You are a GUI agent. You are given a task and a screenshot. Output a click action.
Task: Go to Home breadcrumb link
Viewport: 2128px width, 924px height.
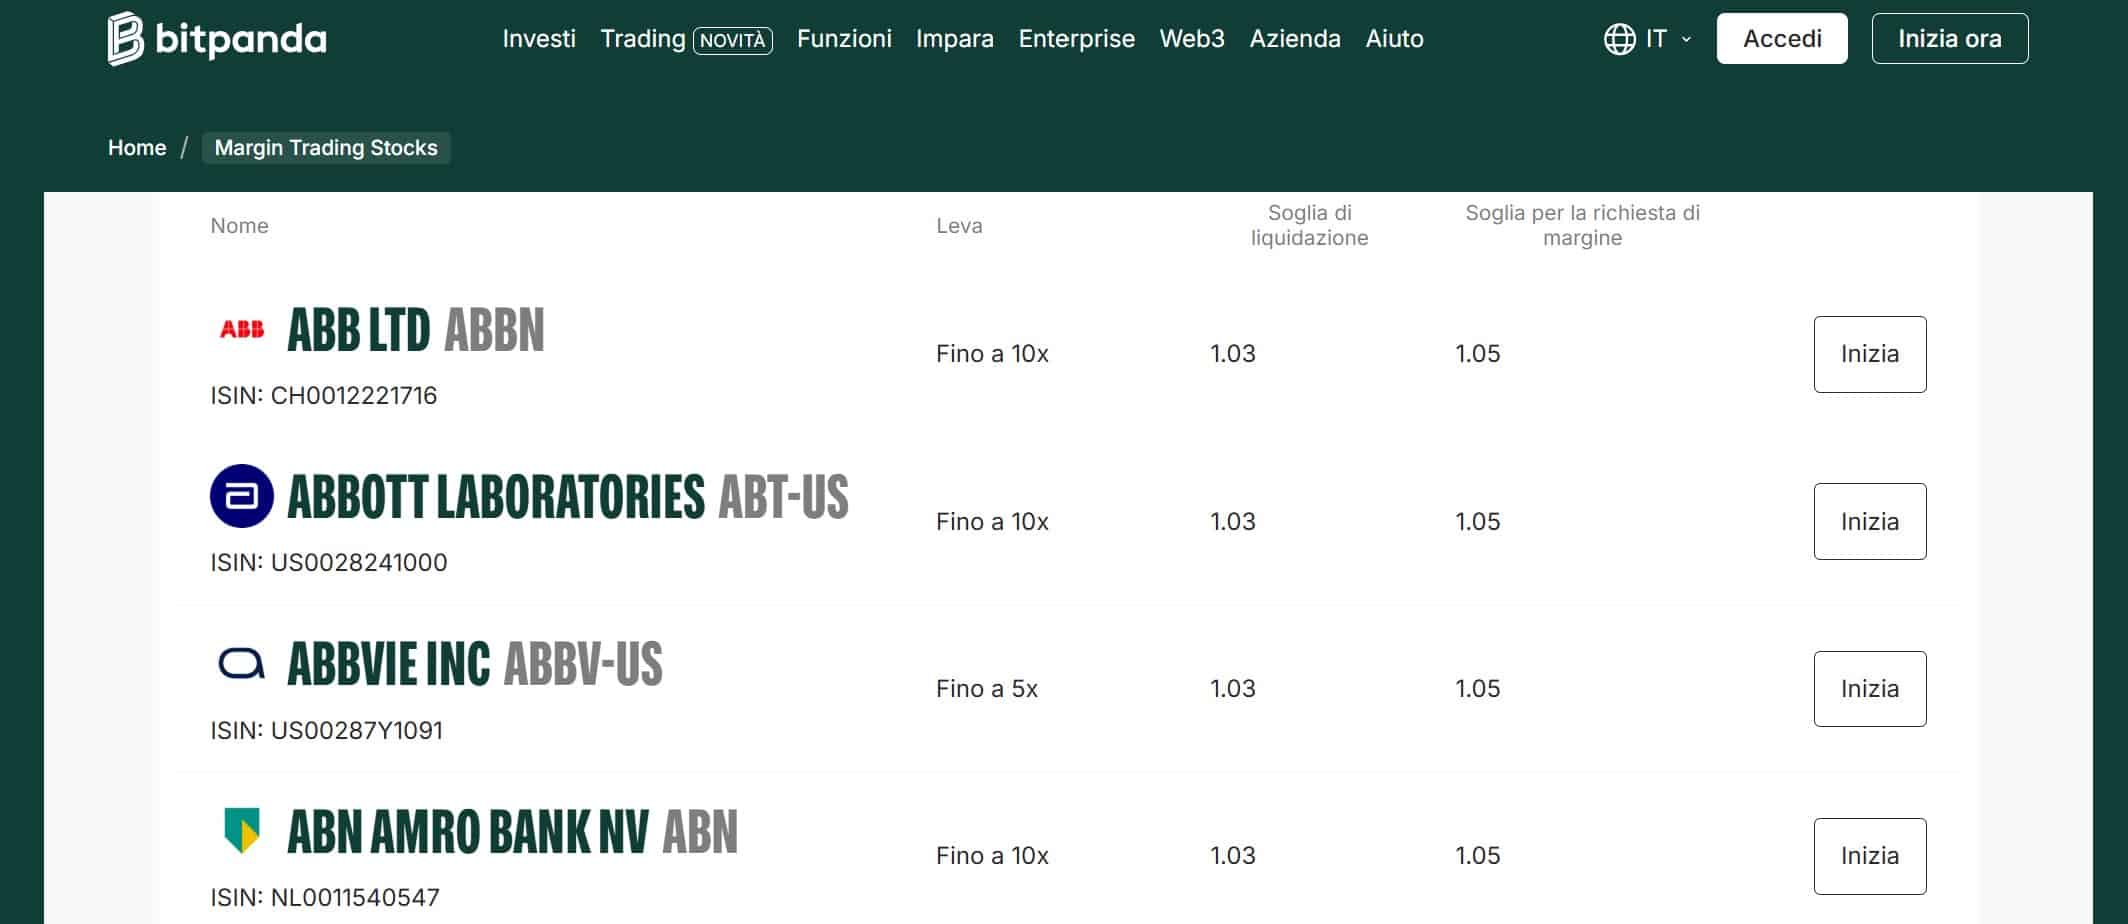(x=137, y=148)
